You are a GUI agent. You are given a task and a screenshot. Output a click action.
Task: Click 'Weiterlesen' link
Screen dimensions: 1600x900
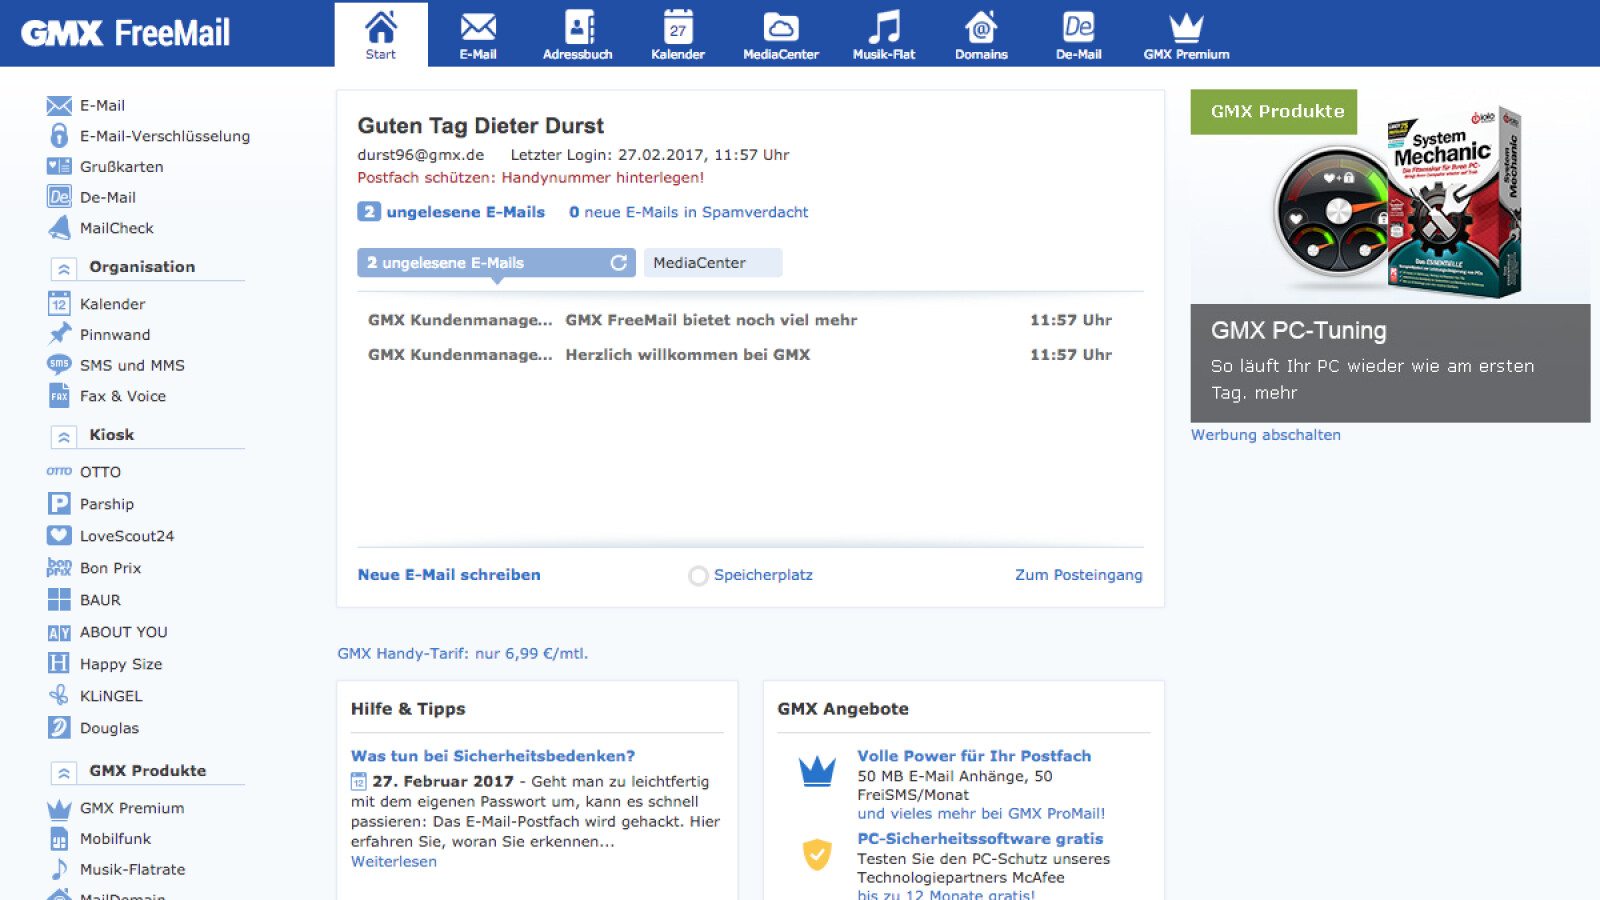pos(393,862)
